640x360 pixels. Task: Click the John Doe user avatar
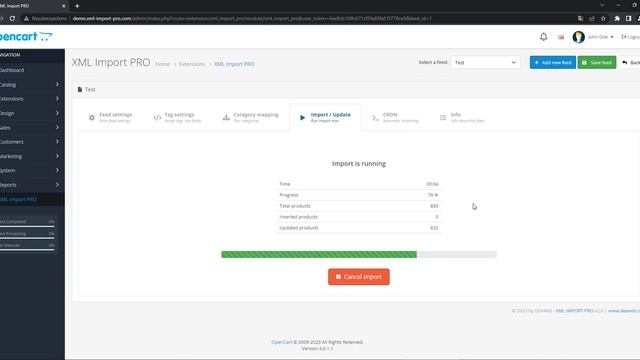pos(578,37)
